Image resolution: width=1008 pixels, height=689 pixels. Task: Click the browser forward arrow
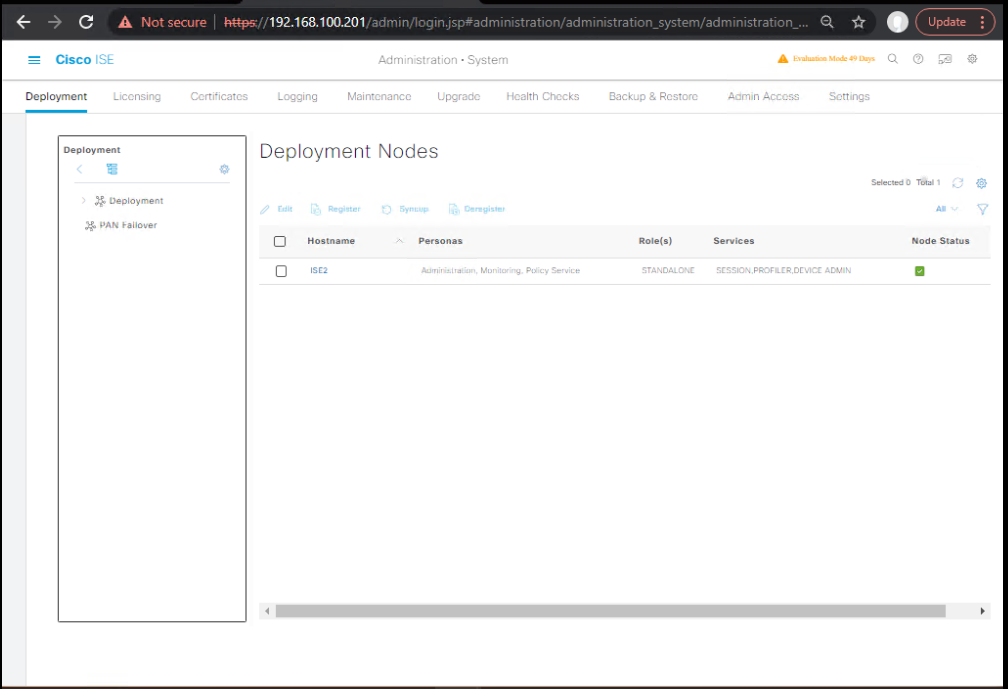tap(55, 22)
